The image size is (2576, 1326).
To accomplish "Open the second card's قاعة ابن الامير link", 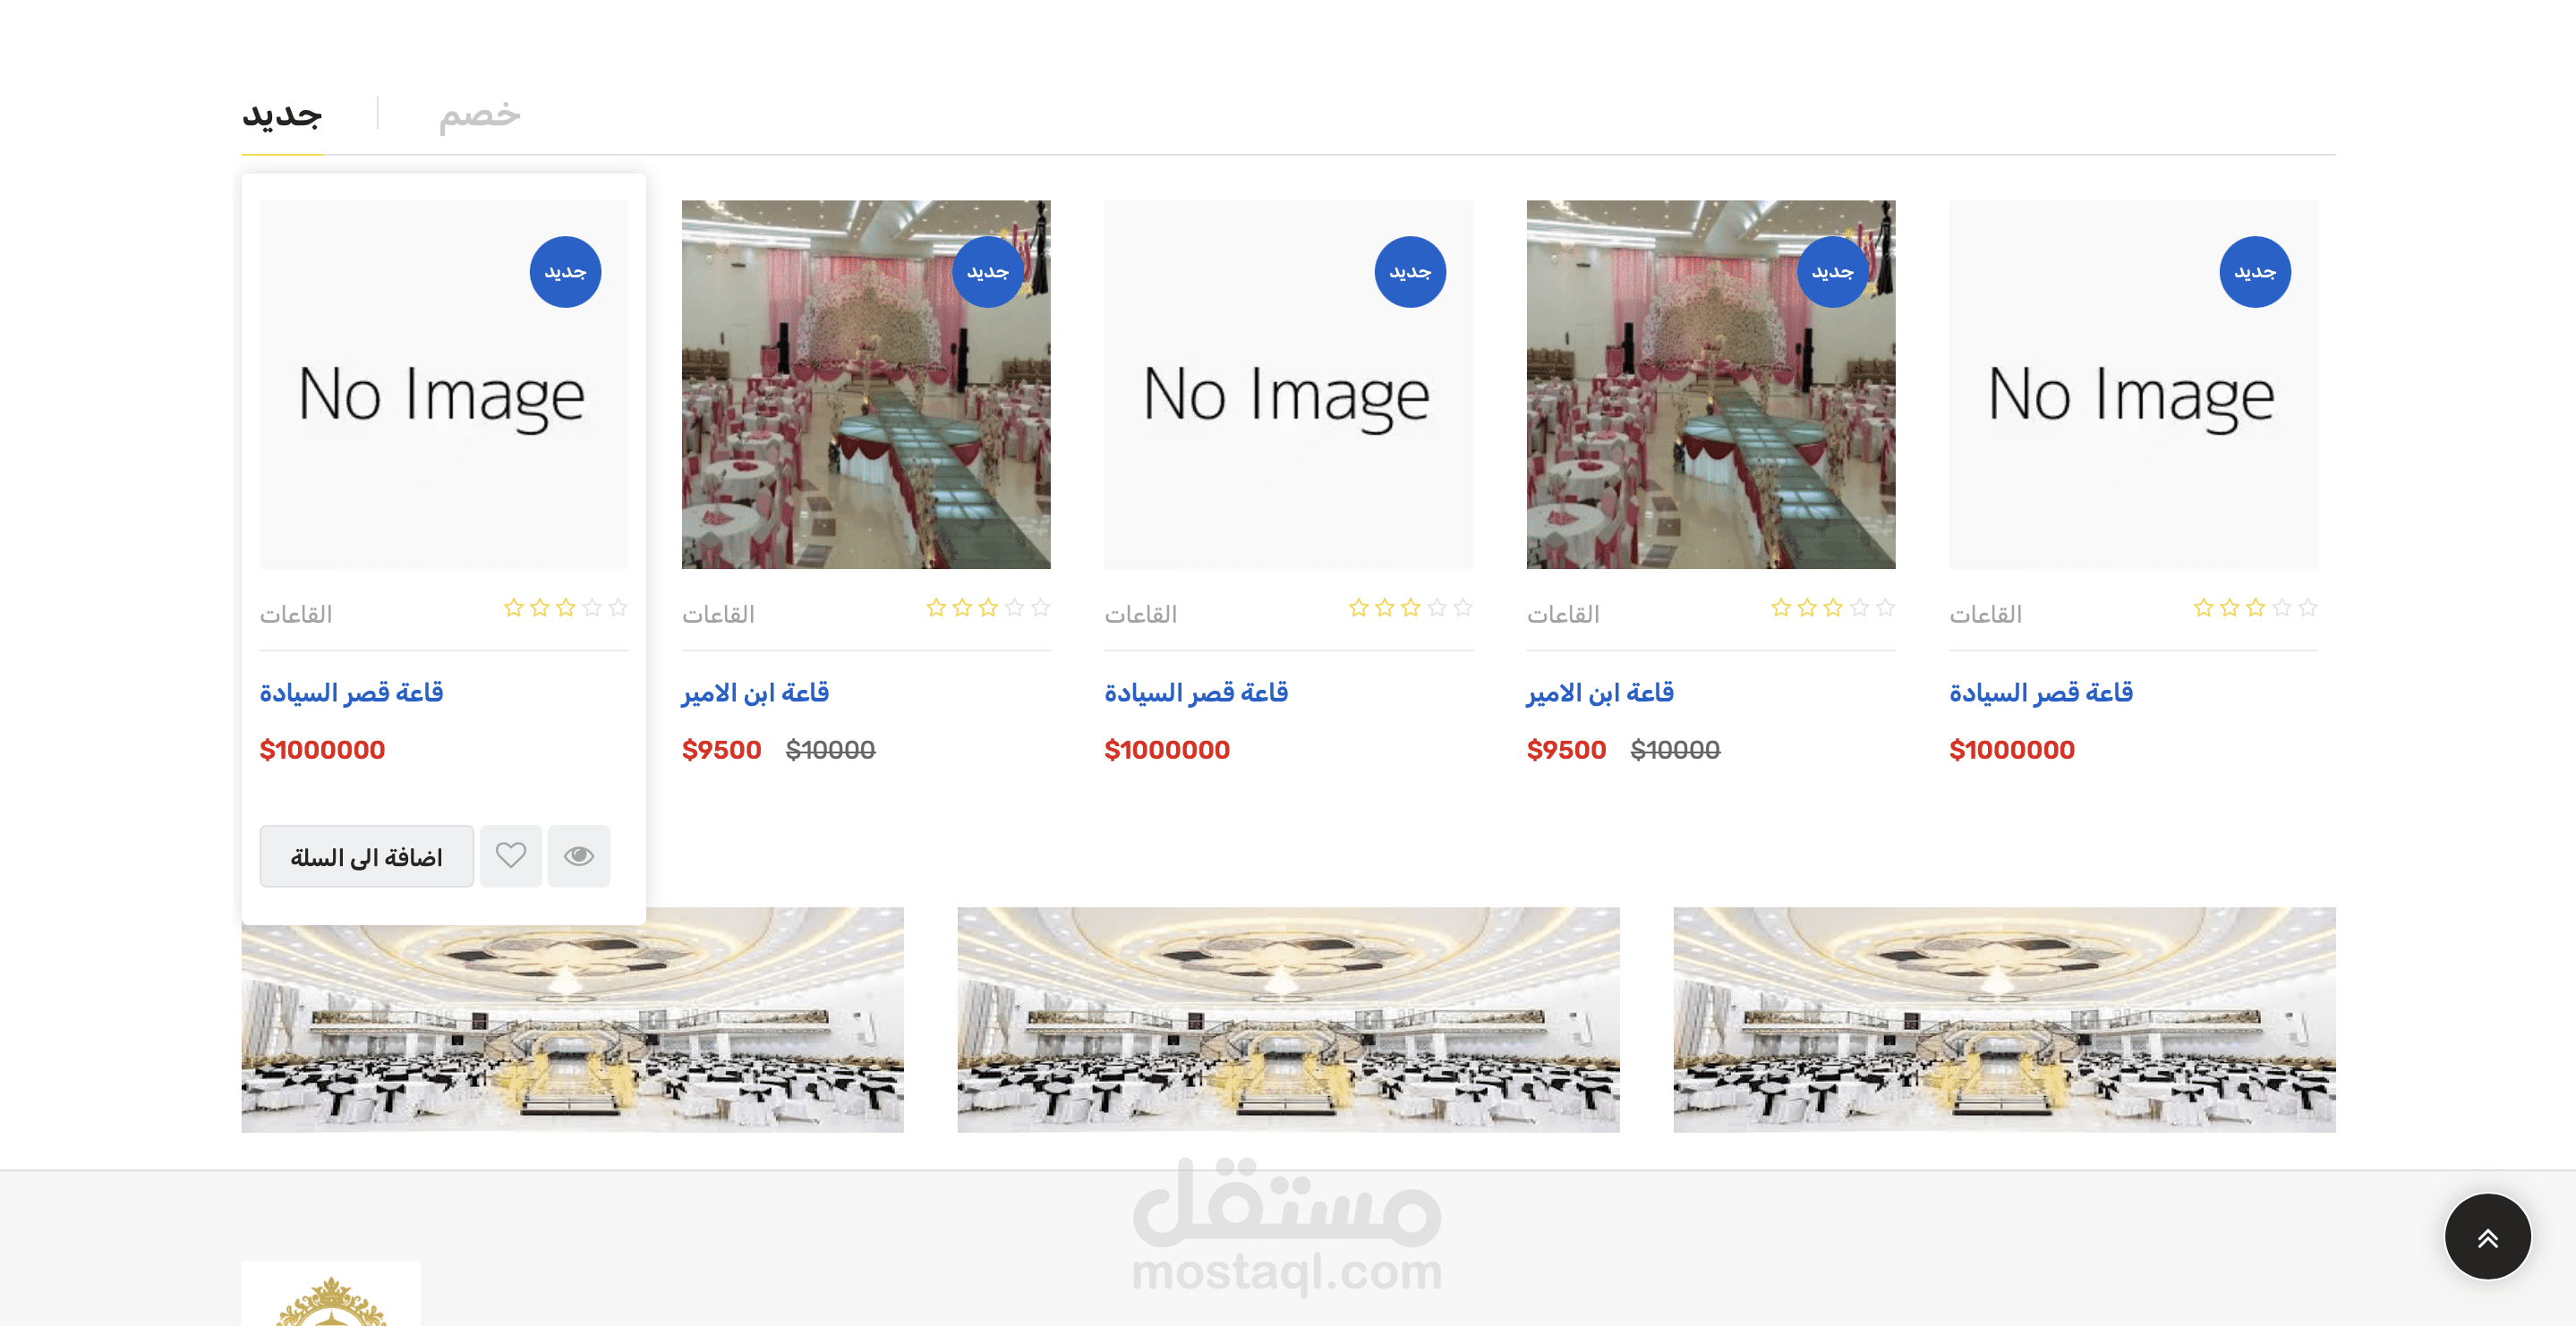I will coord(755,692).
